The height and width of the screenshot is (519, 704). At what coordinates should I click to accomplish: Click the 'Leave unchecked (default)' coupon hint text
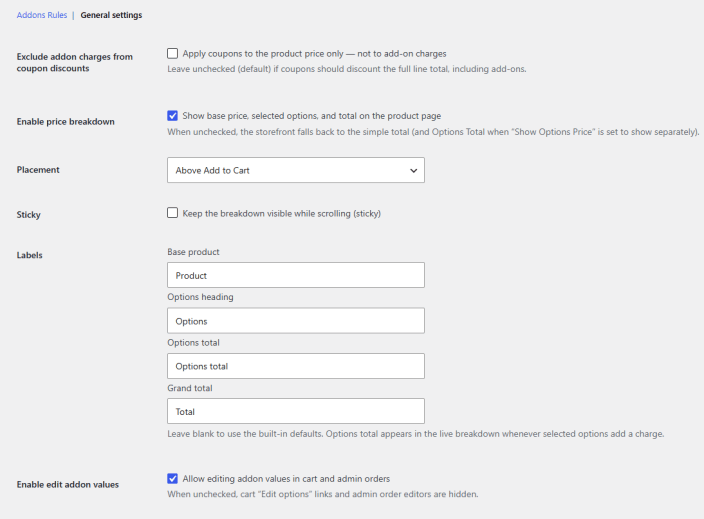pyautogui.click(x=347, y=69)
